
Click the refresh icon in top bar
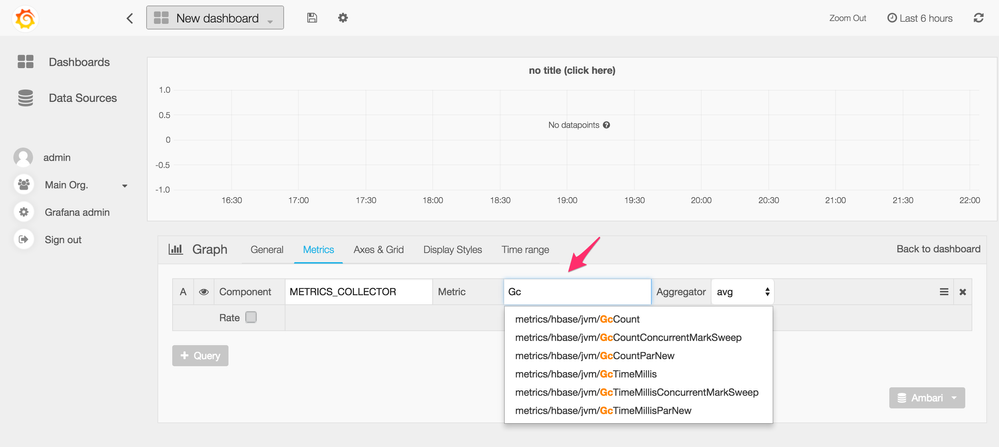(978, 18)
